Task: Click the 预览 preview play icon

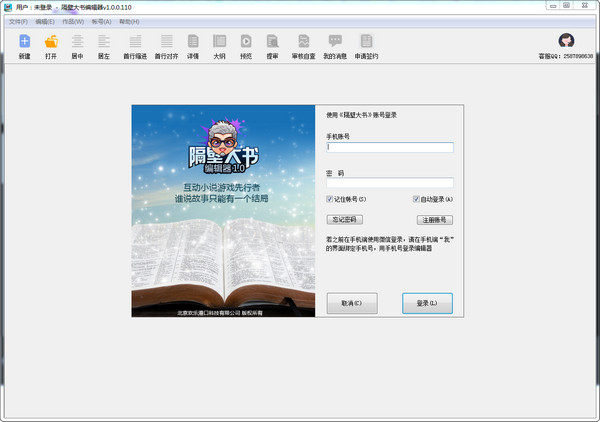Action: click(x=246, y=41)
